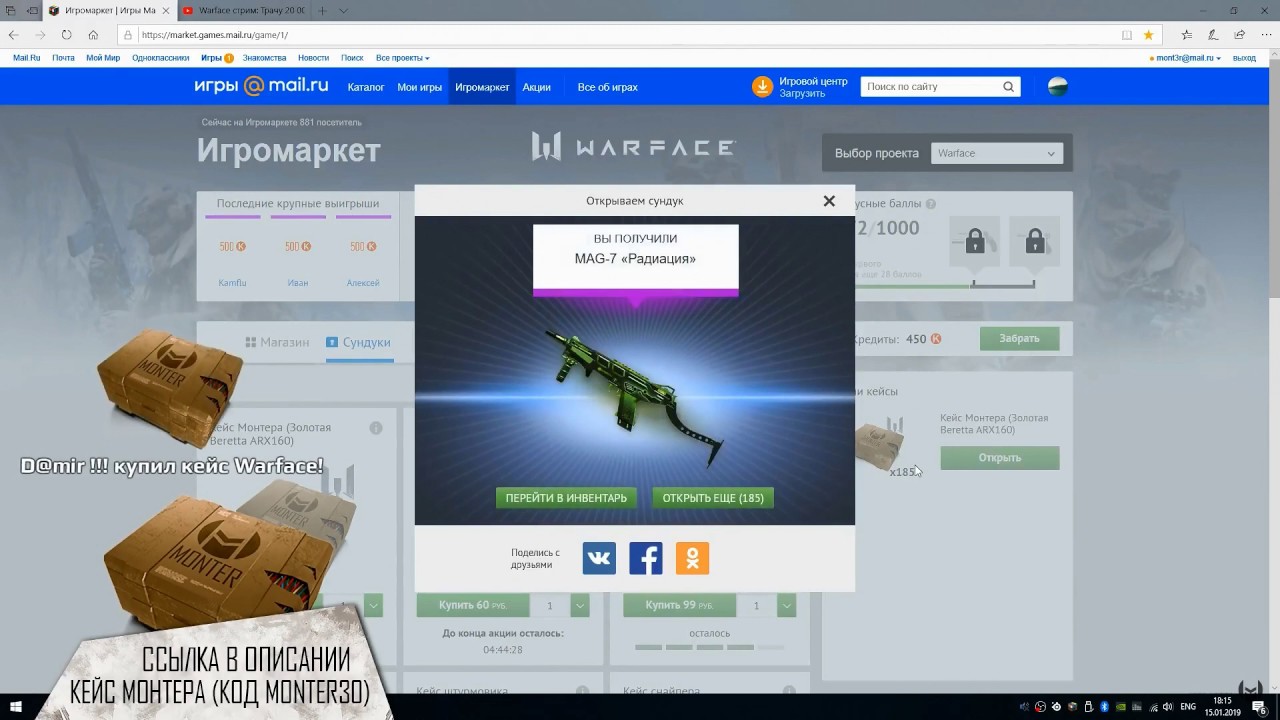1280x720 pixels.
Task: Open another chest (185 left)
Action: (x=713, y=498)
